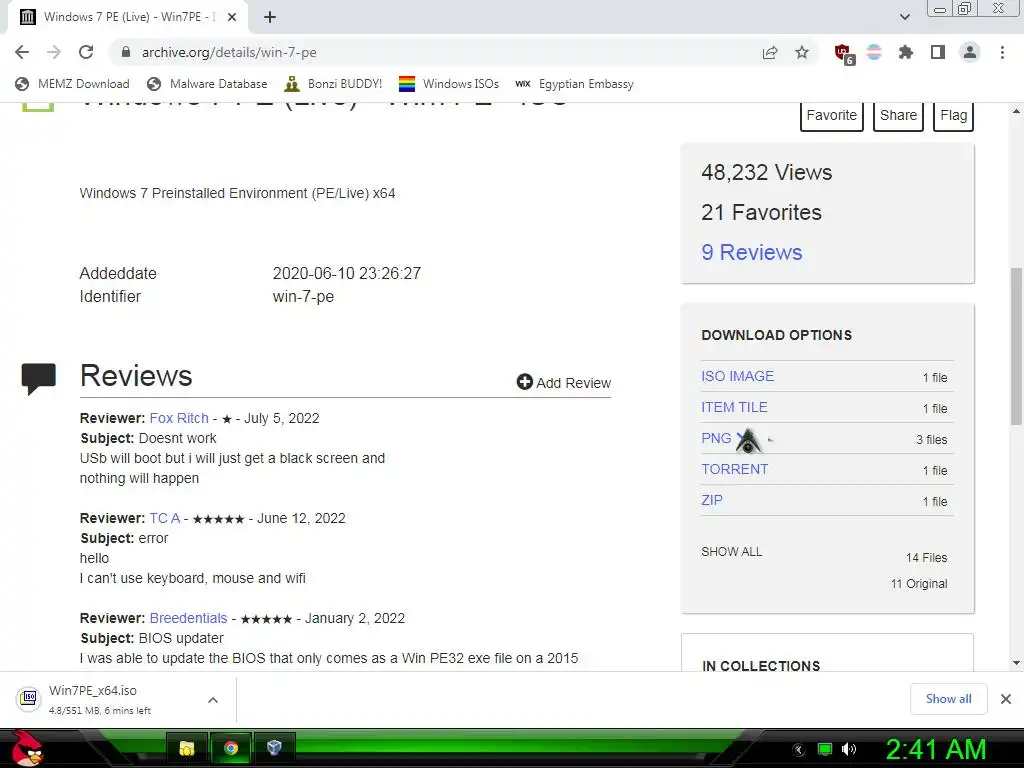Viewport: 1024px width, 768px height.
Task: Click the 2:41 AM taskbar clock
Action: pos(936,749)
